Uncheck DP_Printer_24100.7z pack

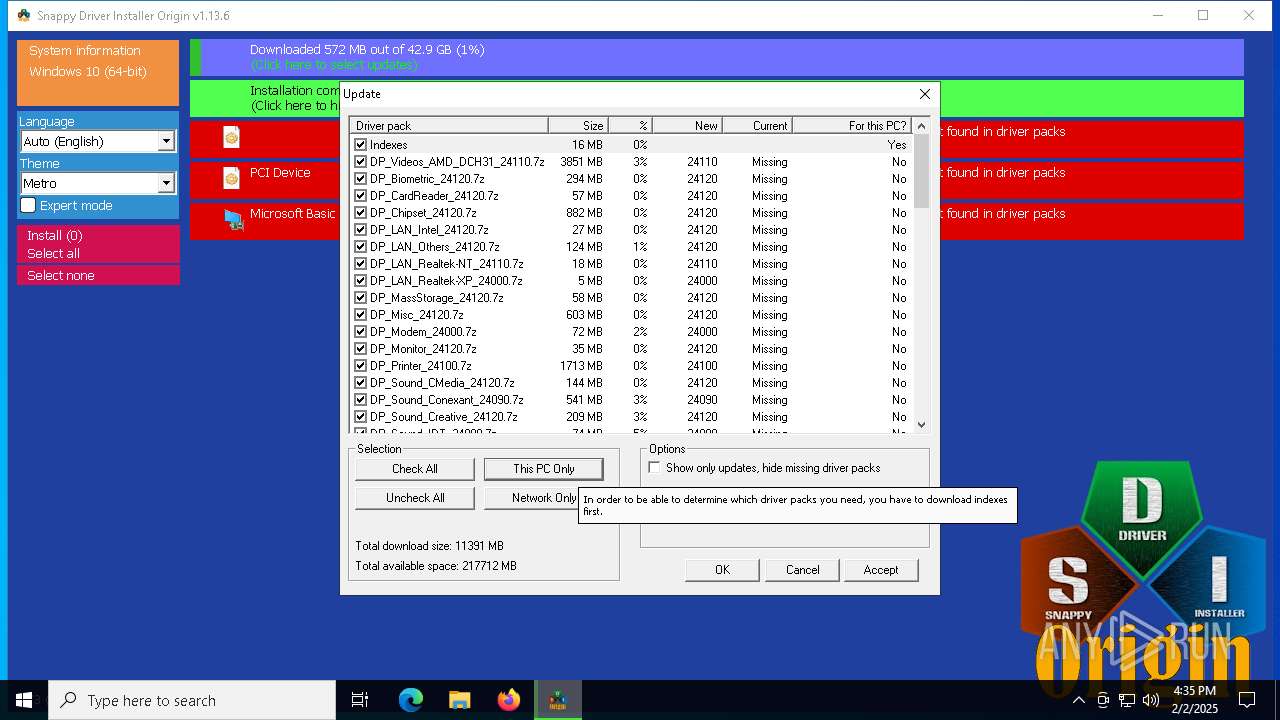[x=361, y=366]
